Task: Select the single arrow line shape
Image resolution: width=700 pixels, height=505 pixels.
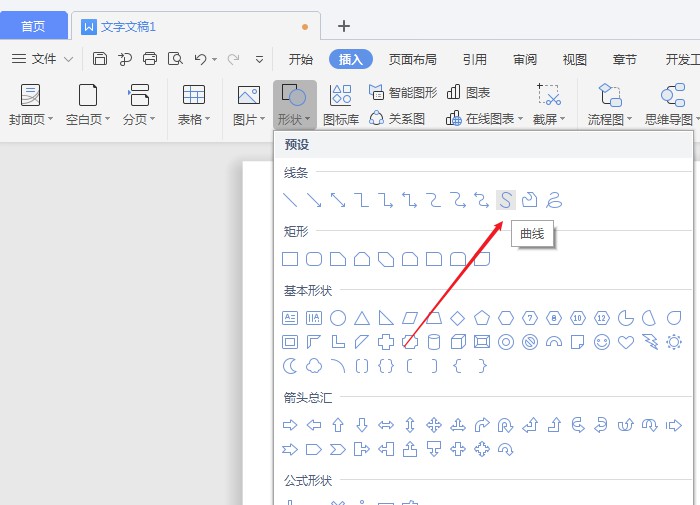Action: pos(314,200)
